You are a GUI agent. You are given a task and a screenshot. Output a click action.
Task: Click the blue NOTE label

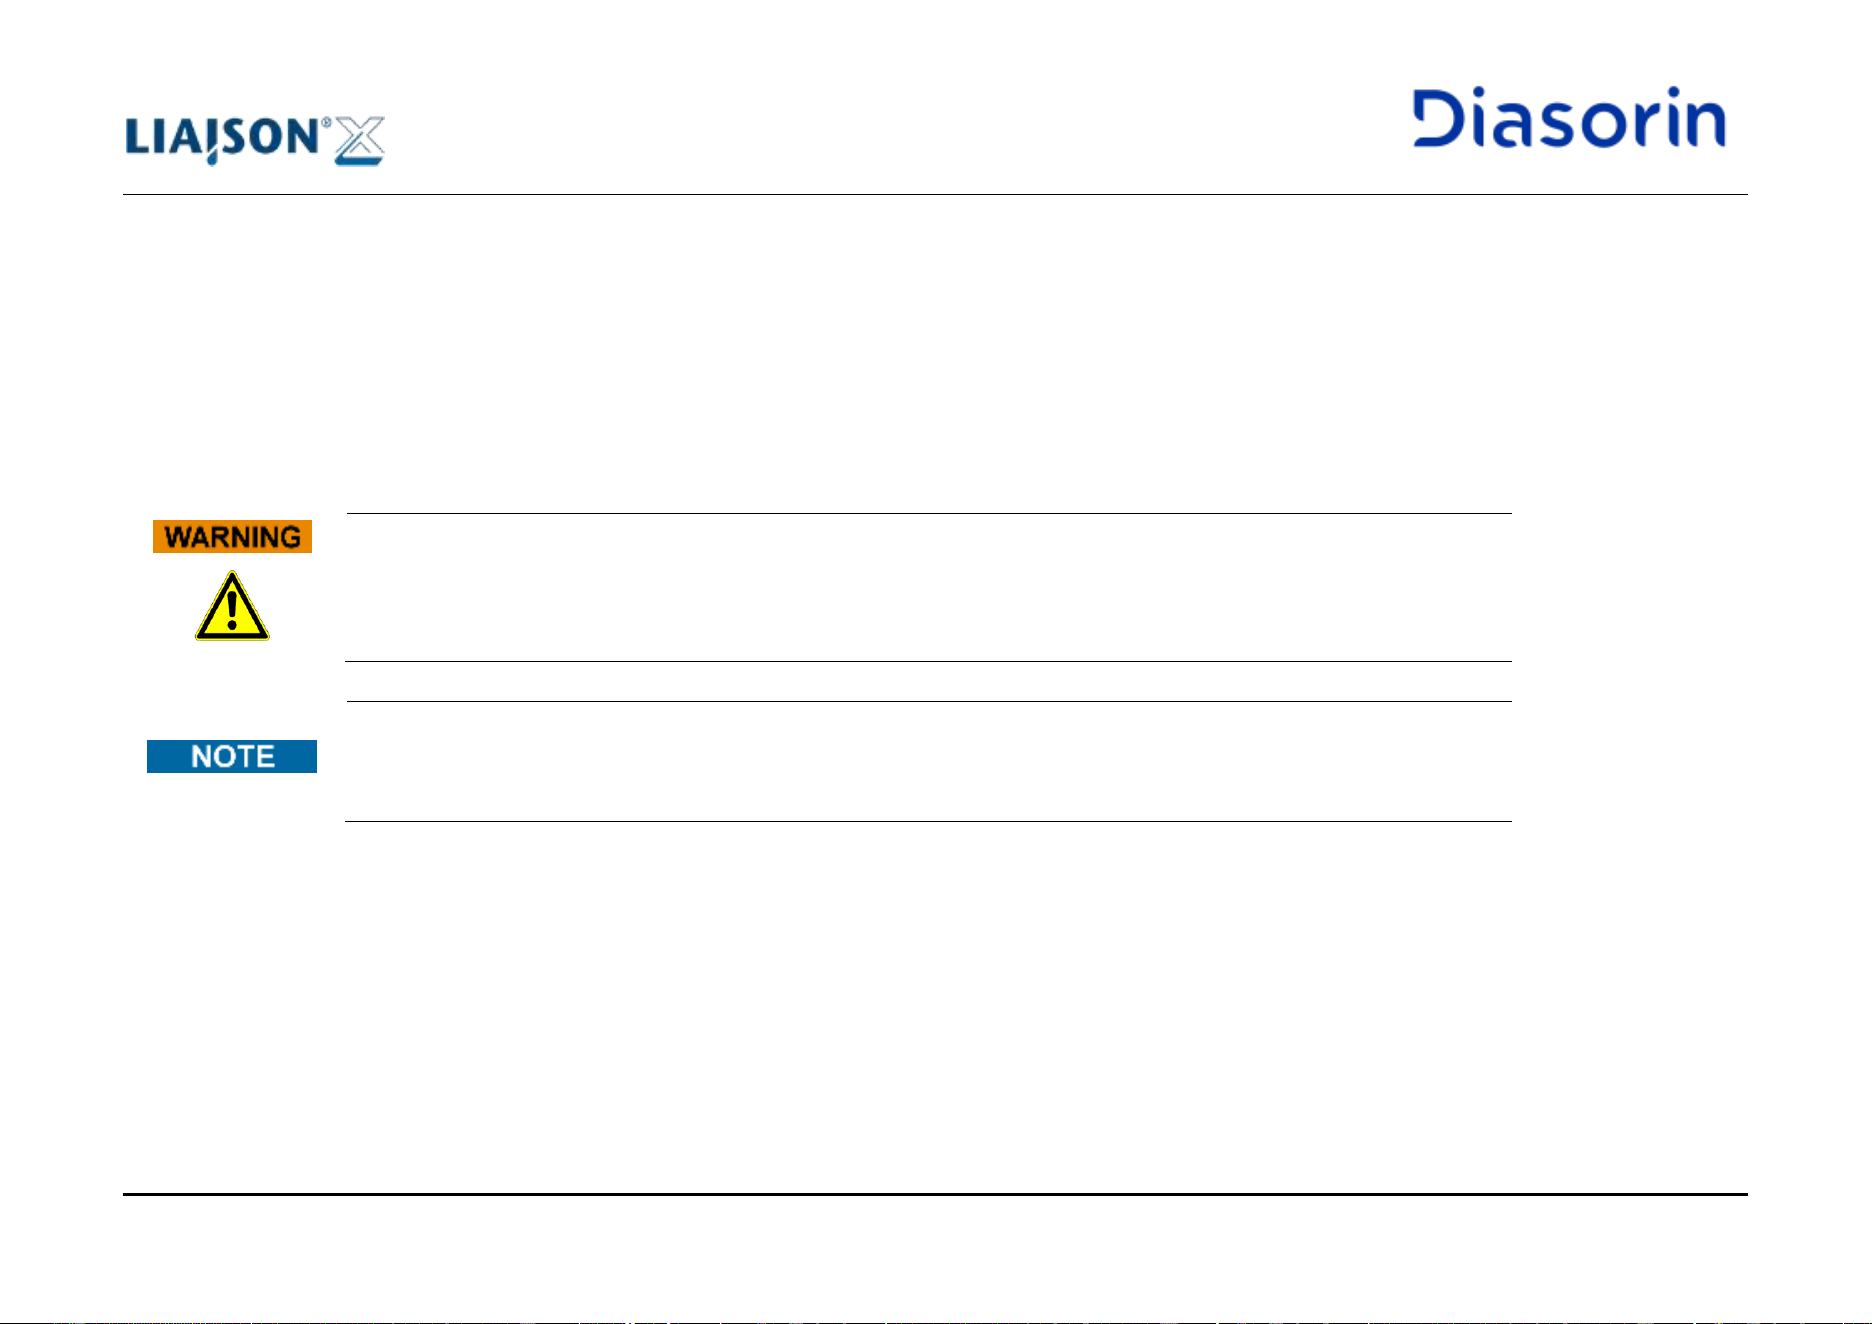click(x=232, y=756)
